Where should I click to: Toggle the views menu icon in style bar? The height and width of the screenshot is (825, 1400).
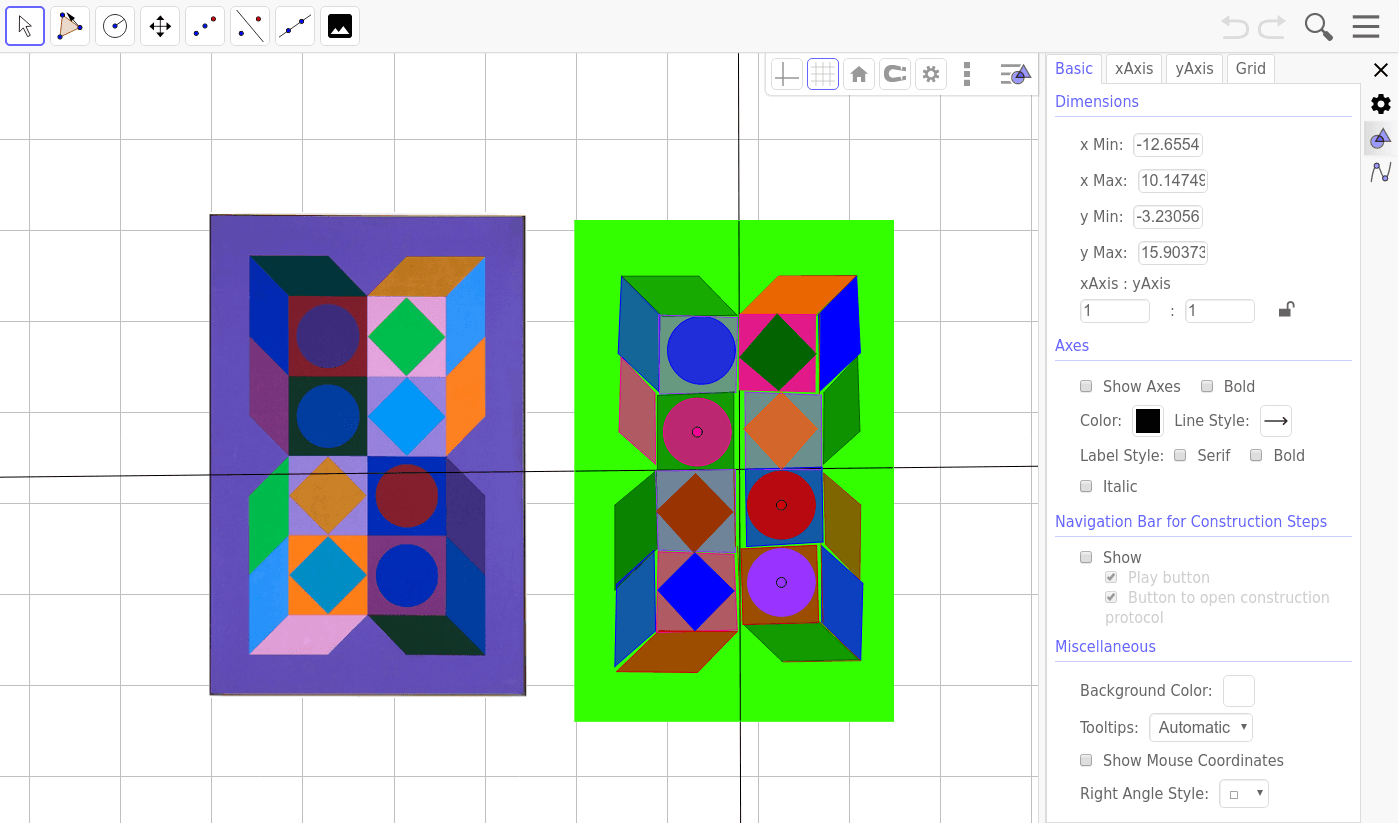[1015, 74]
